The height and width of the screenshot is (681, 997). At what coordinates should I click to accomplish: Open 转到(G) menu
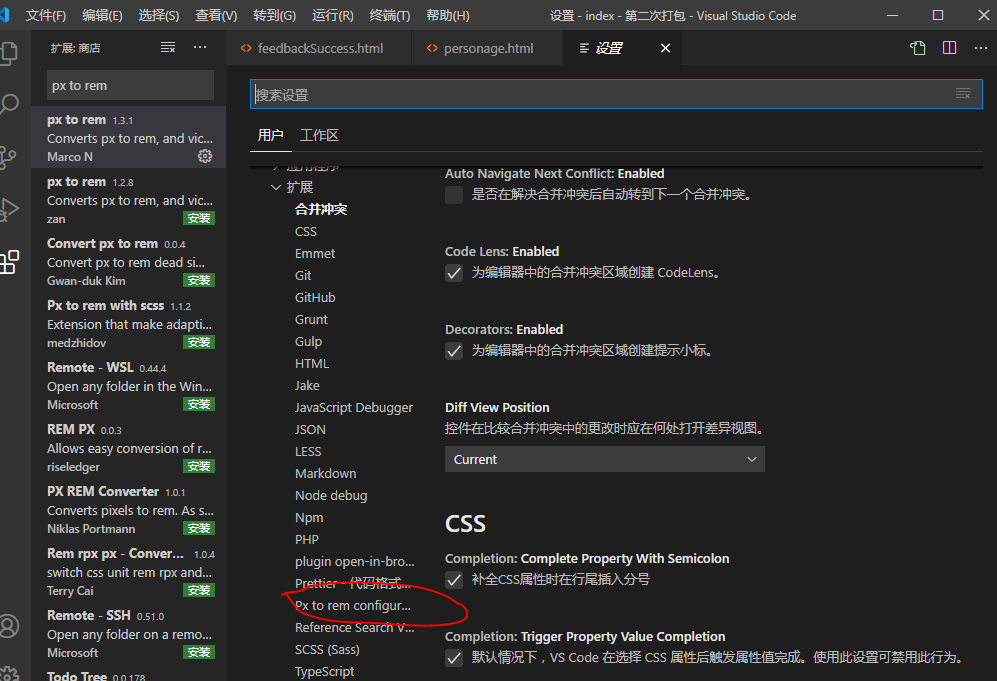tap(275, 15)
